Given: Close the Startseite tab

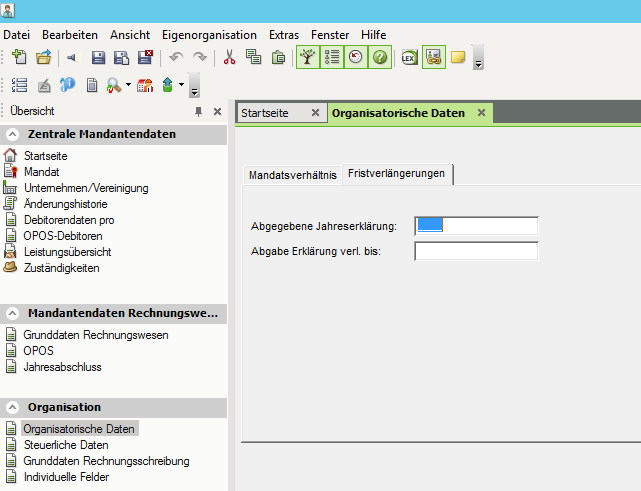Looking at the screenshot, I should pos(315,113).
